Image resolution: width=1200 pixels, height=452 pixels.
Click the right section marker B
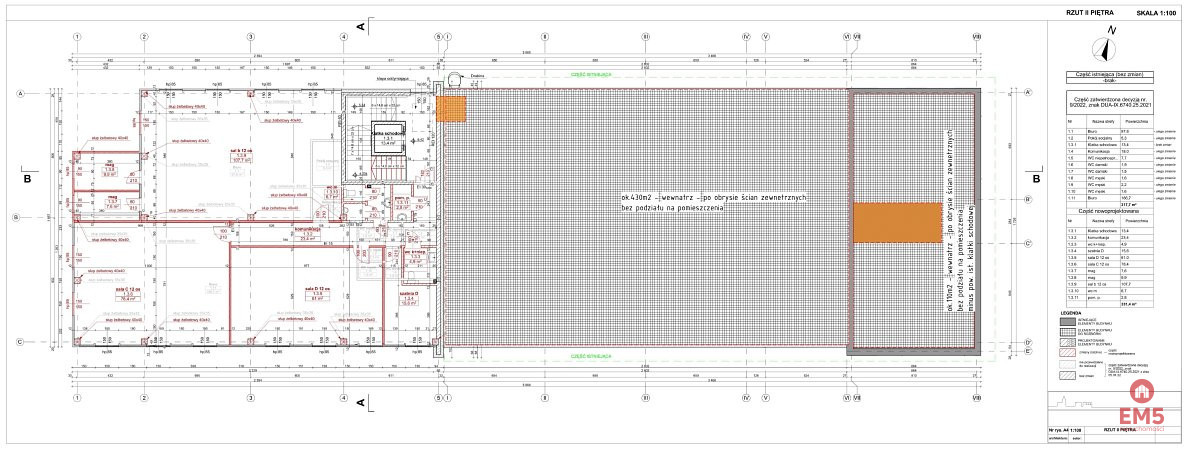1037,179
